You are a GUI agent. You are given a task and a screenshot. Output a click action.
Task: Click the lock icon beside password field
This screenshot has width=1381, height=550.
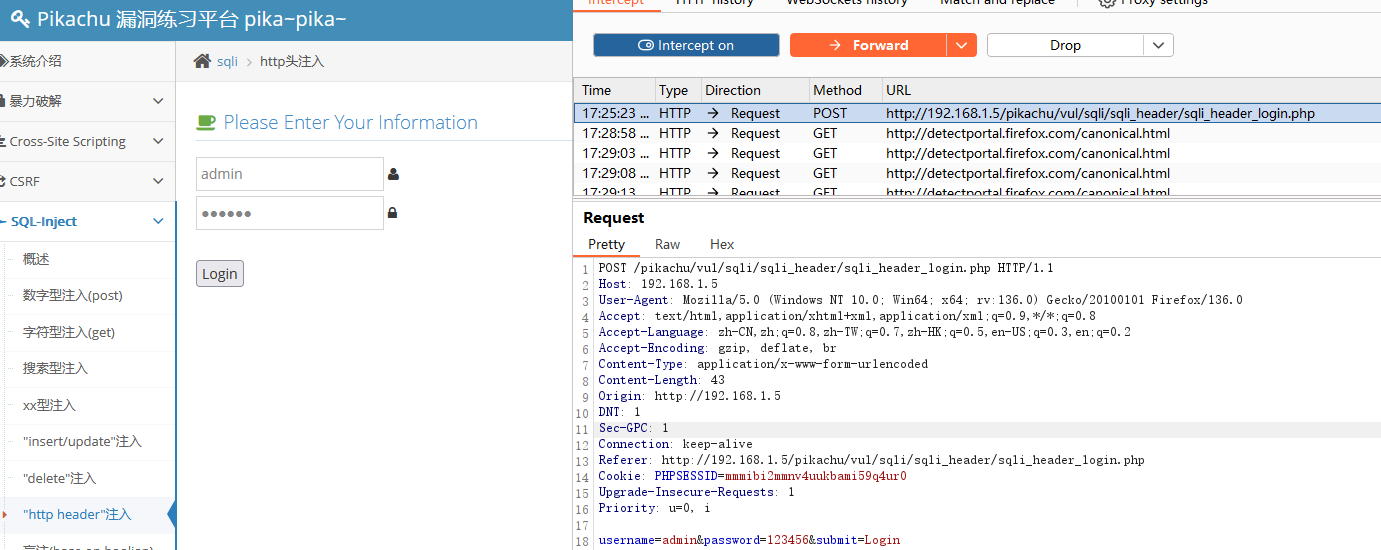pyautogui.click(x=393, y=213)
